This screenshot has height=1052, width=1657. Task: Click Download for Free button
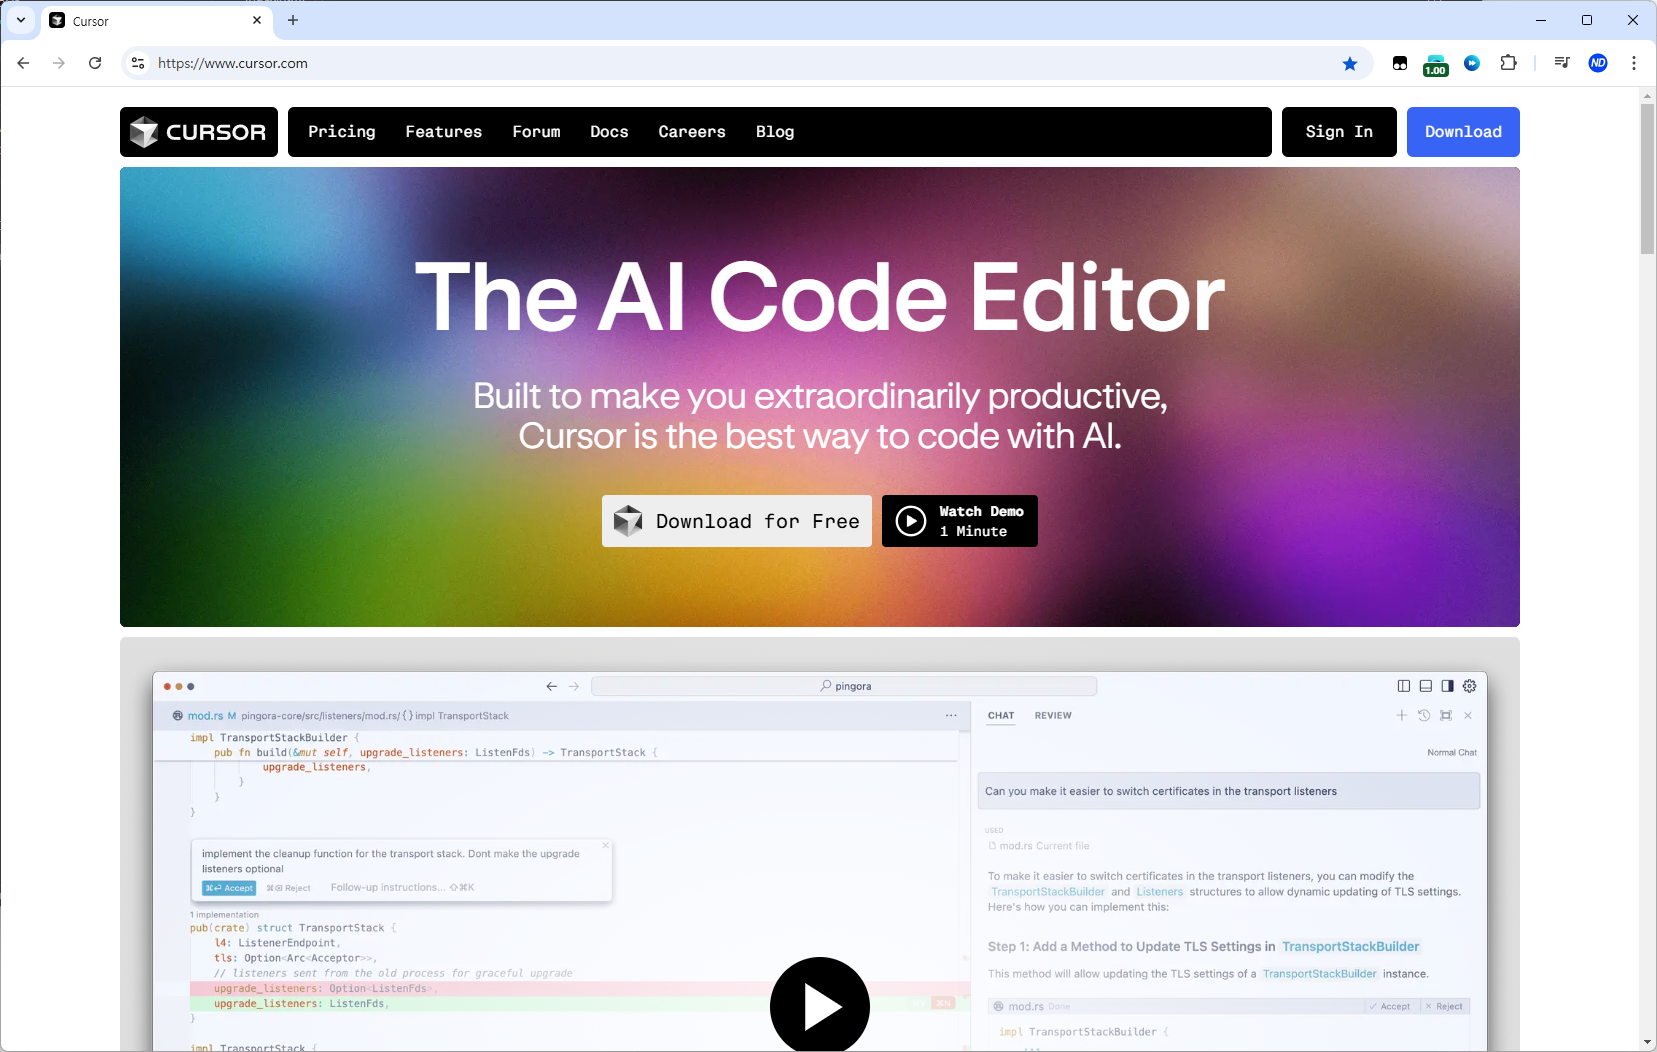[x=737, y=521]
